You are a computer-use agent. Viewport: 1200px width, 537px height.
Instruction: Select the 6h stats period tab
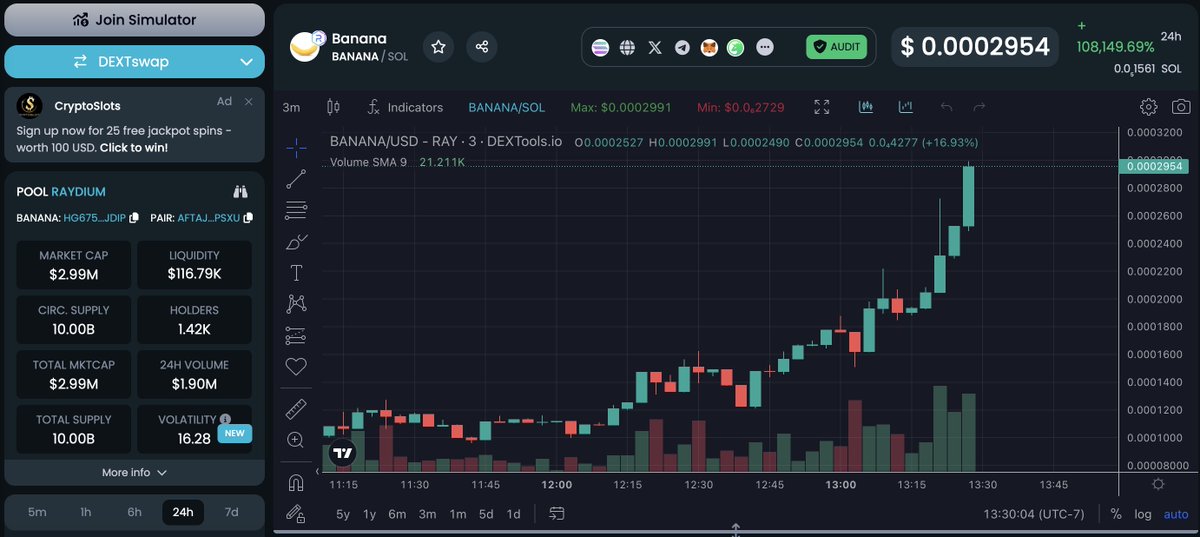point(134,512)
